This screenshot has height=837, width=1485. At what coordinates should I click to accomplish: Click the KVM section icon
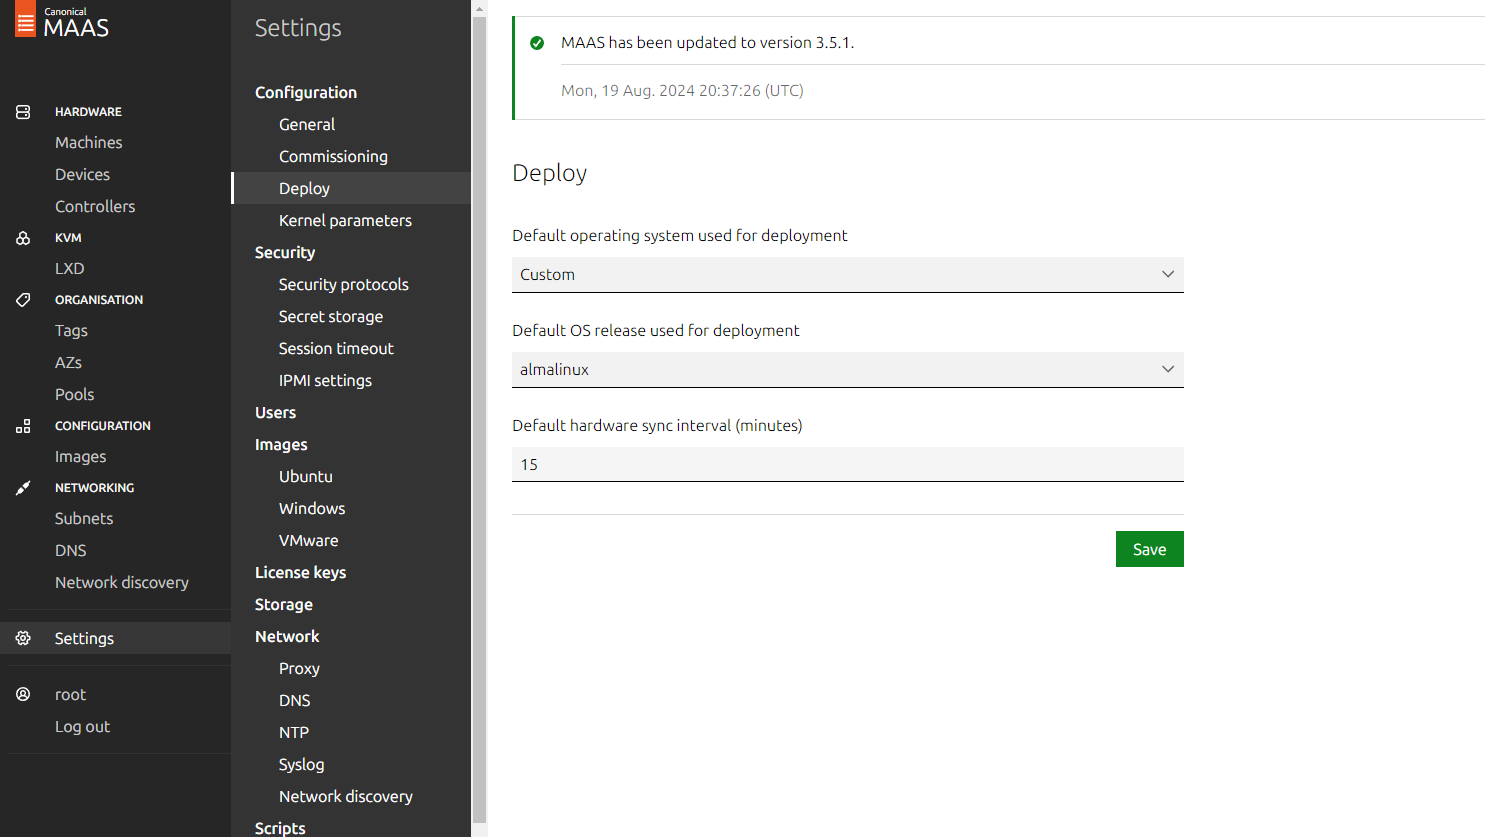click(23, 238)
